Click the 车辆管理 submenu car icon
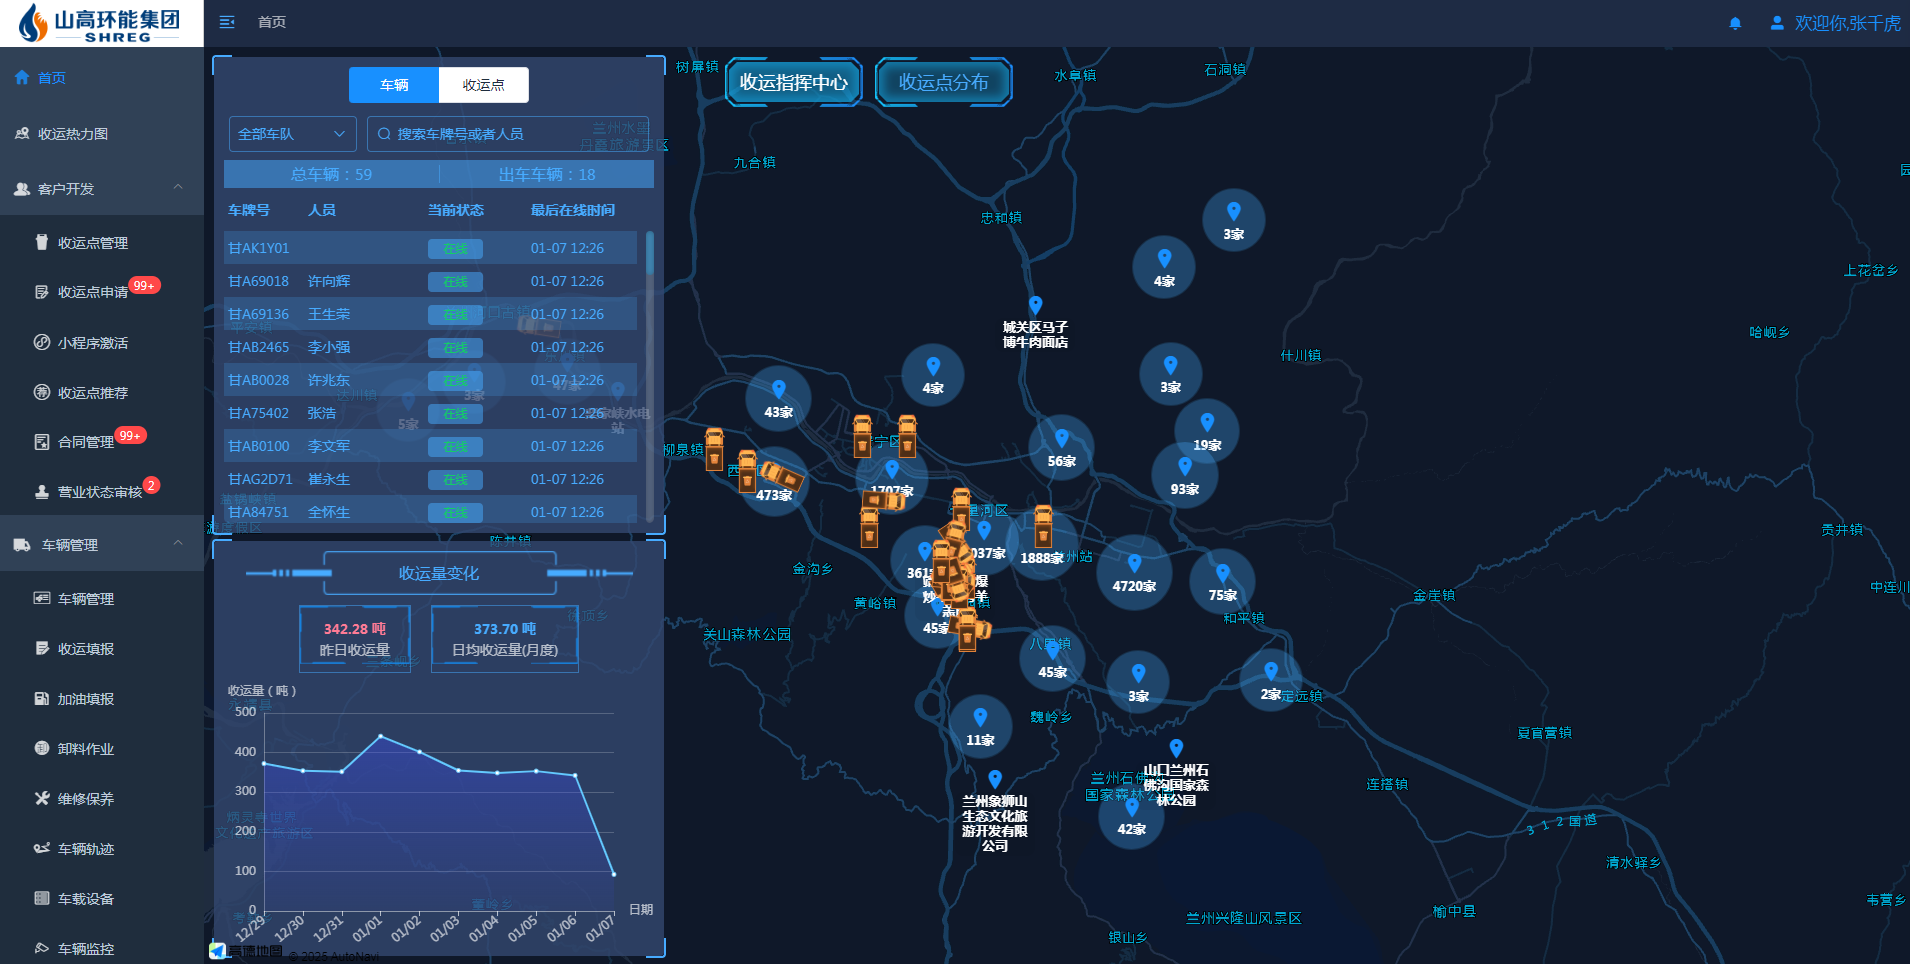The height and width of the screenshot is (964, 1910). click(42, 598)
